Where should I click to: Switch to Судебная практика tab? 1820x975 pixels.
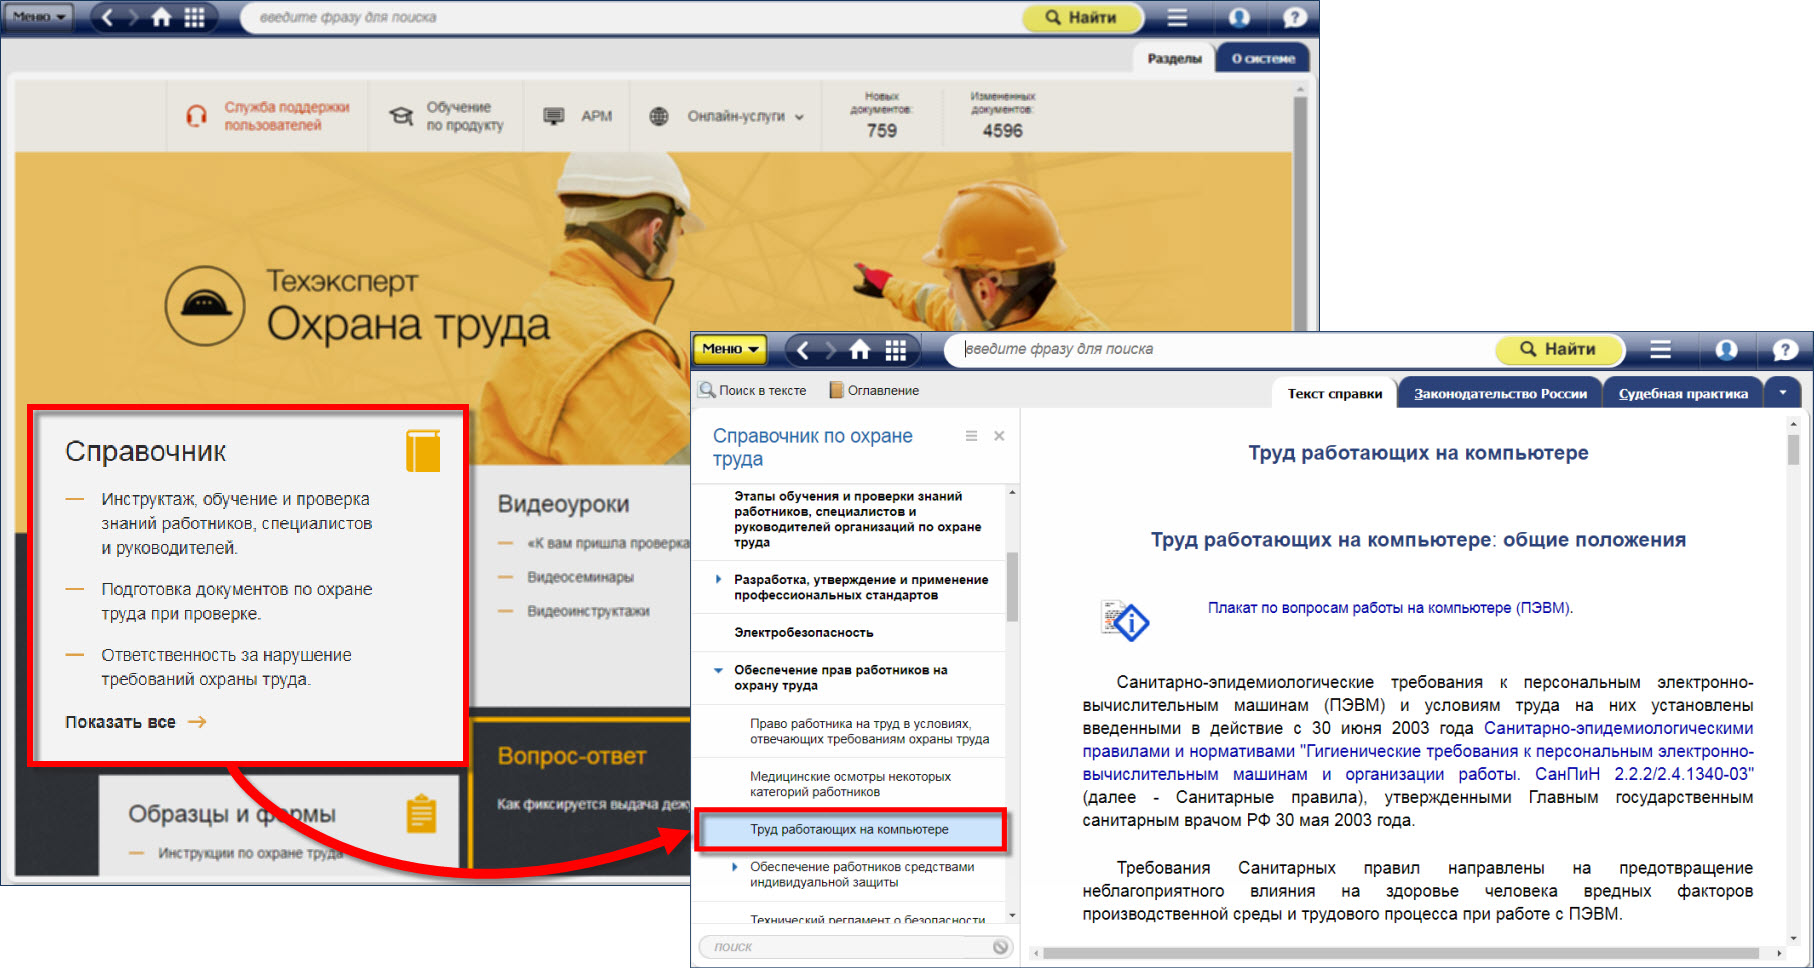(x=1683, y=394)
